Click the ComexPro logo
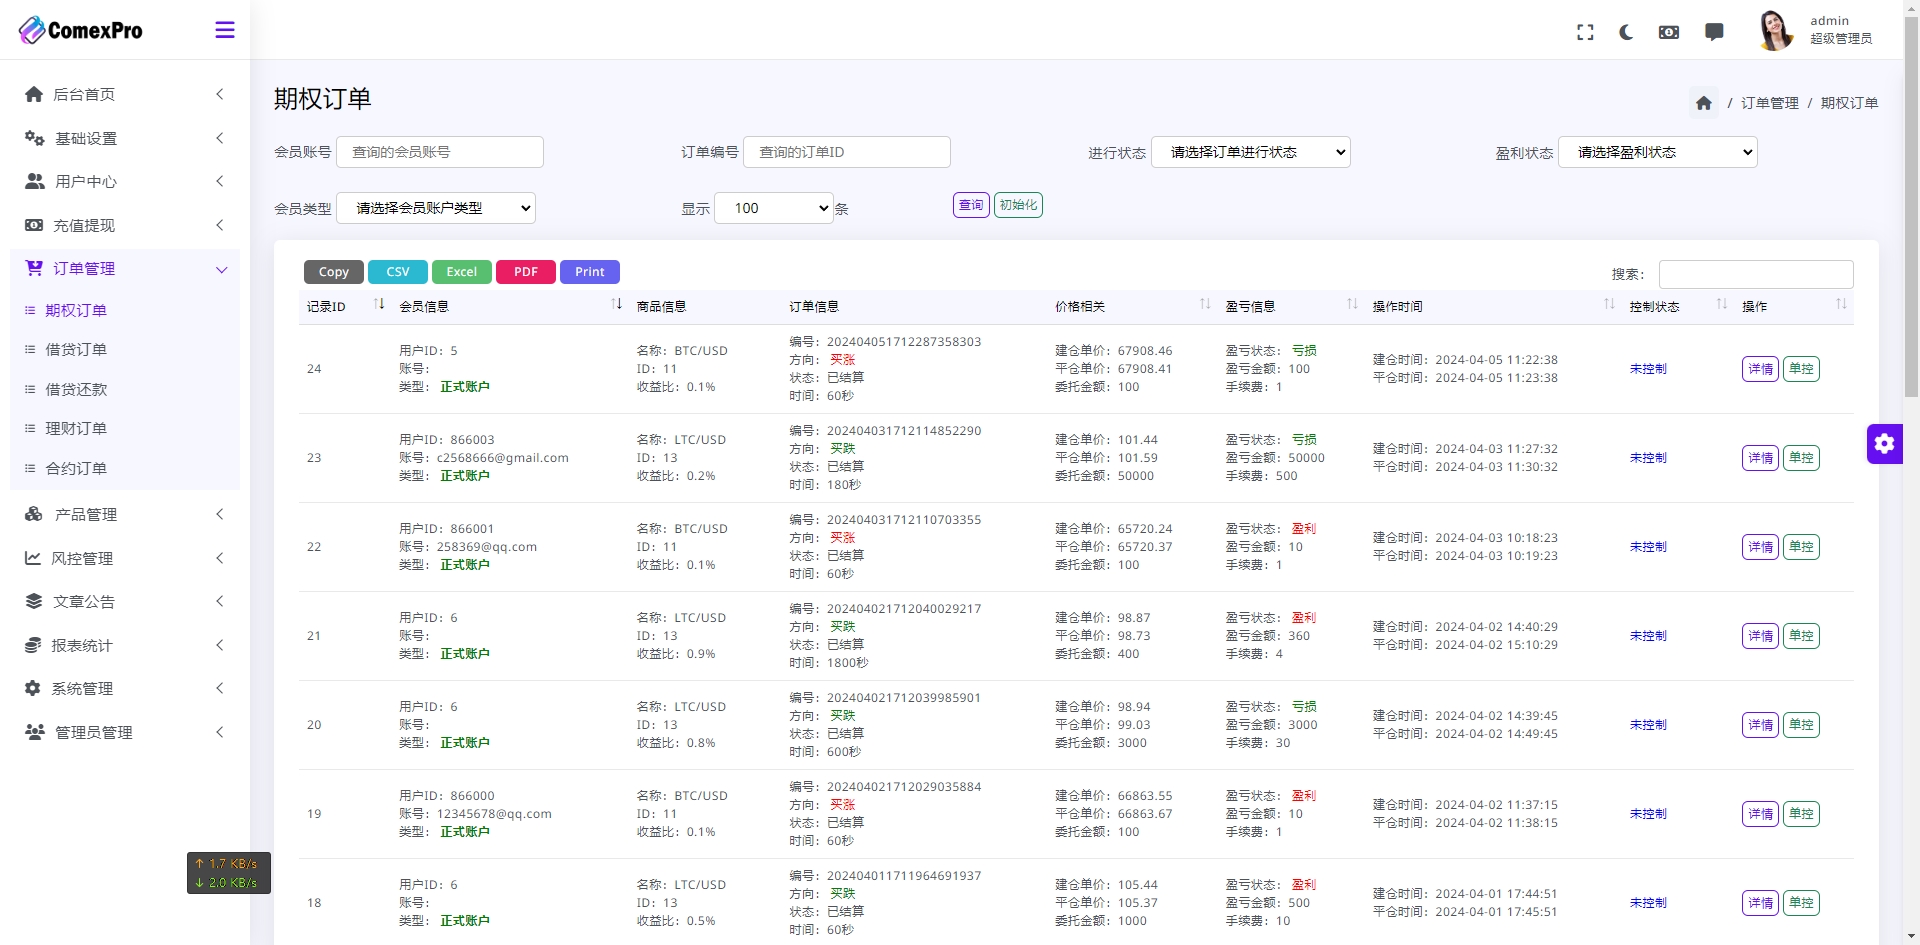The image size is (1920, 945). [x=81, y=30]
